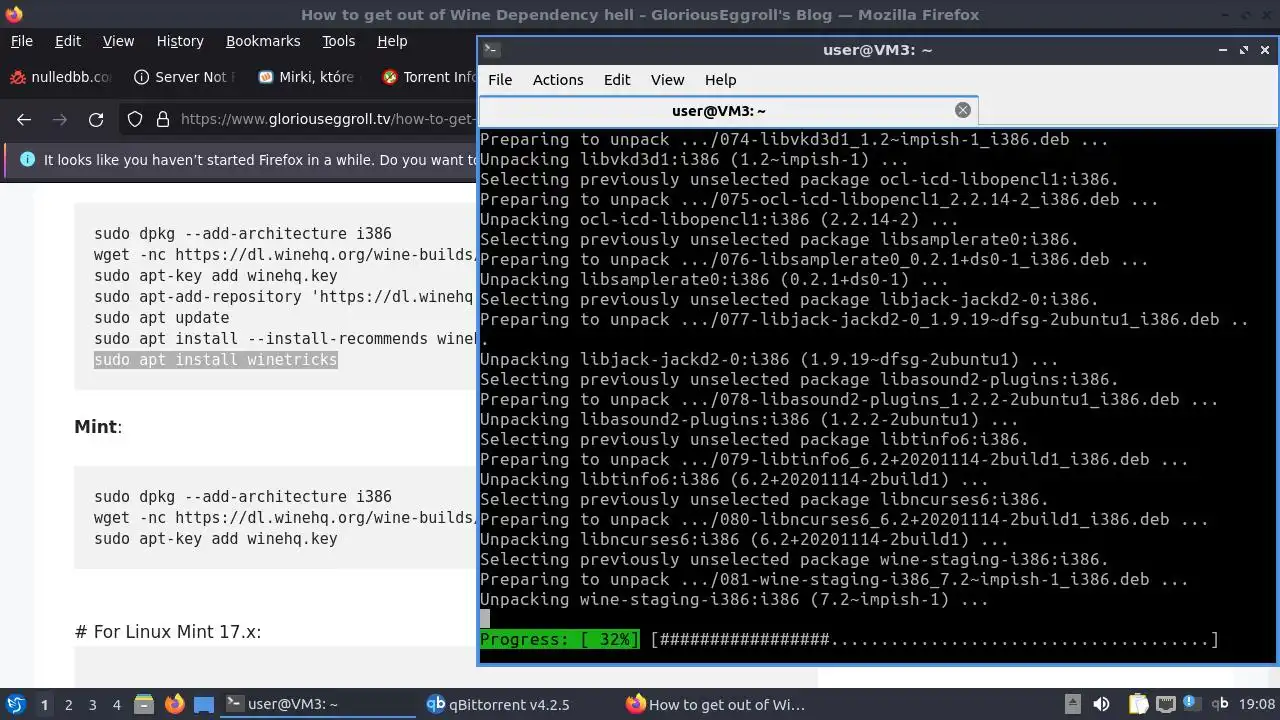Open the network connection tray icon

[x=1165, y=704]
